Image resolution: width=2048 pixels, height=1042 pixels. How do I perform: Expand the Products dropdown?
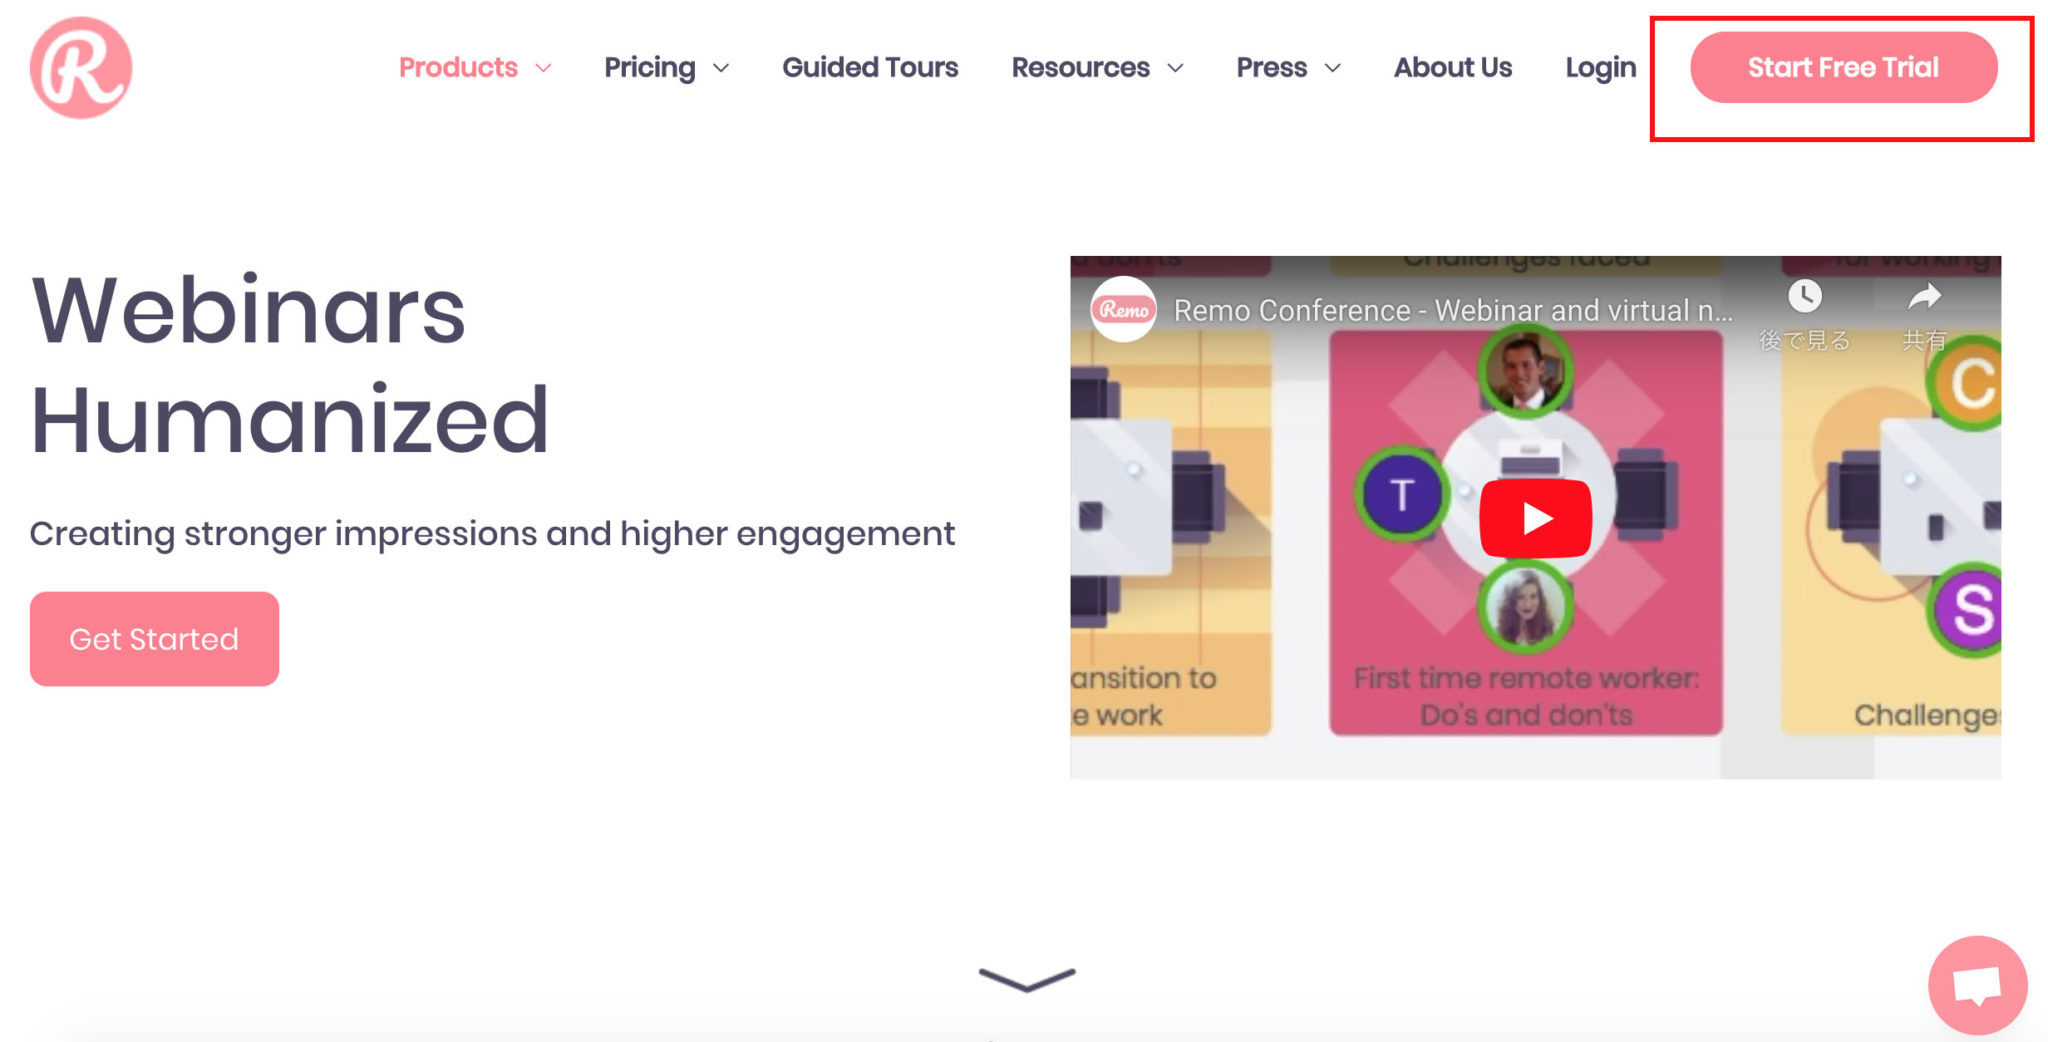pyautogui.click(x=458, y=67)
